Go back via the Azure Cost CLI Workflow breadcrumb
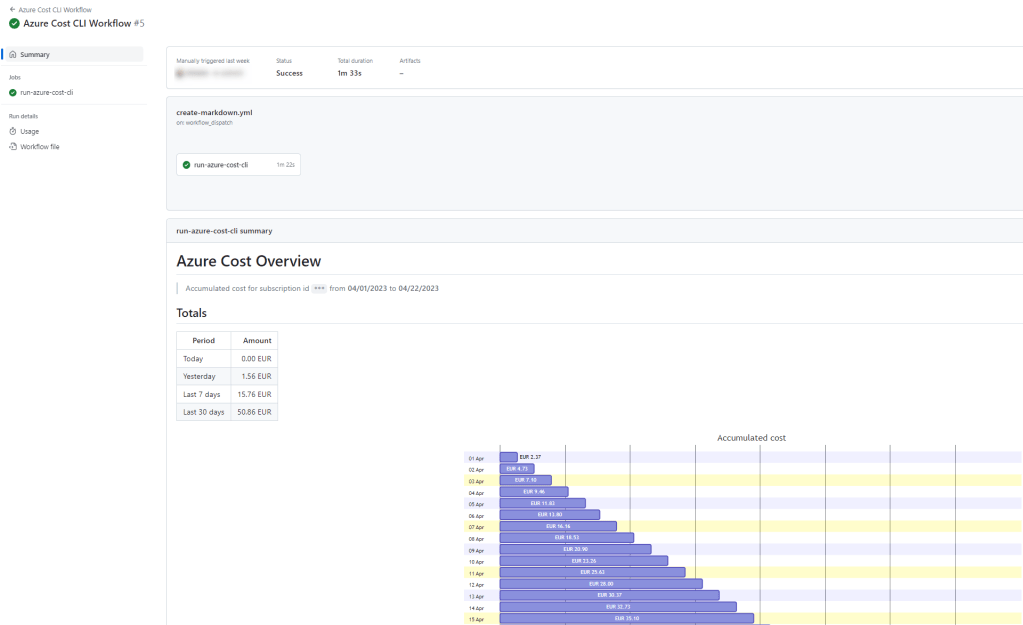The width and height of the screenshot is (1023, 625). [55, 10]
